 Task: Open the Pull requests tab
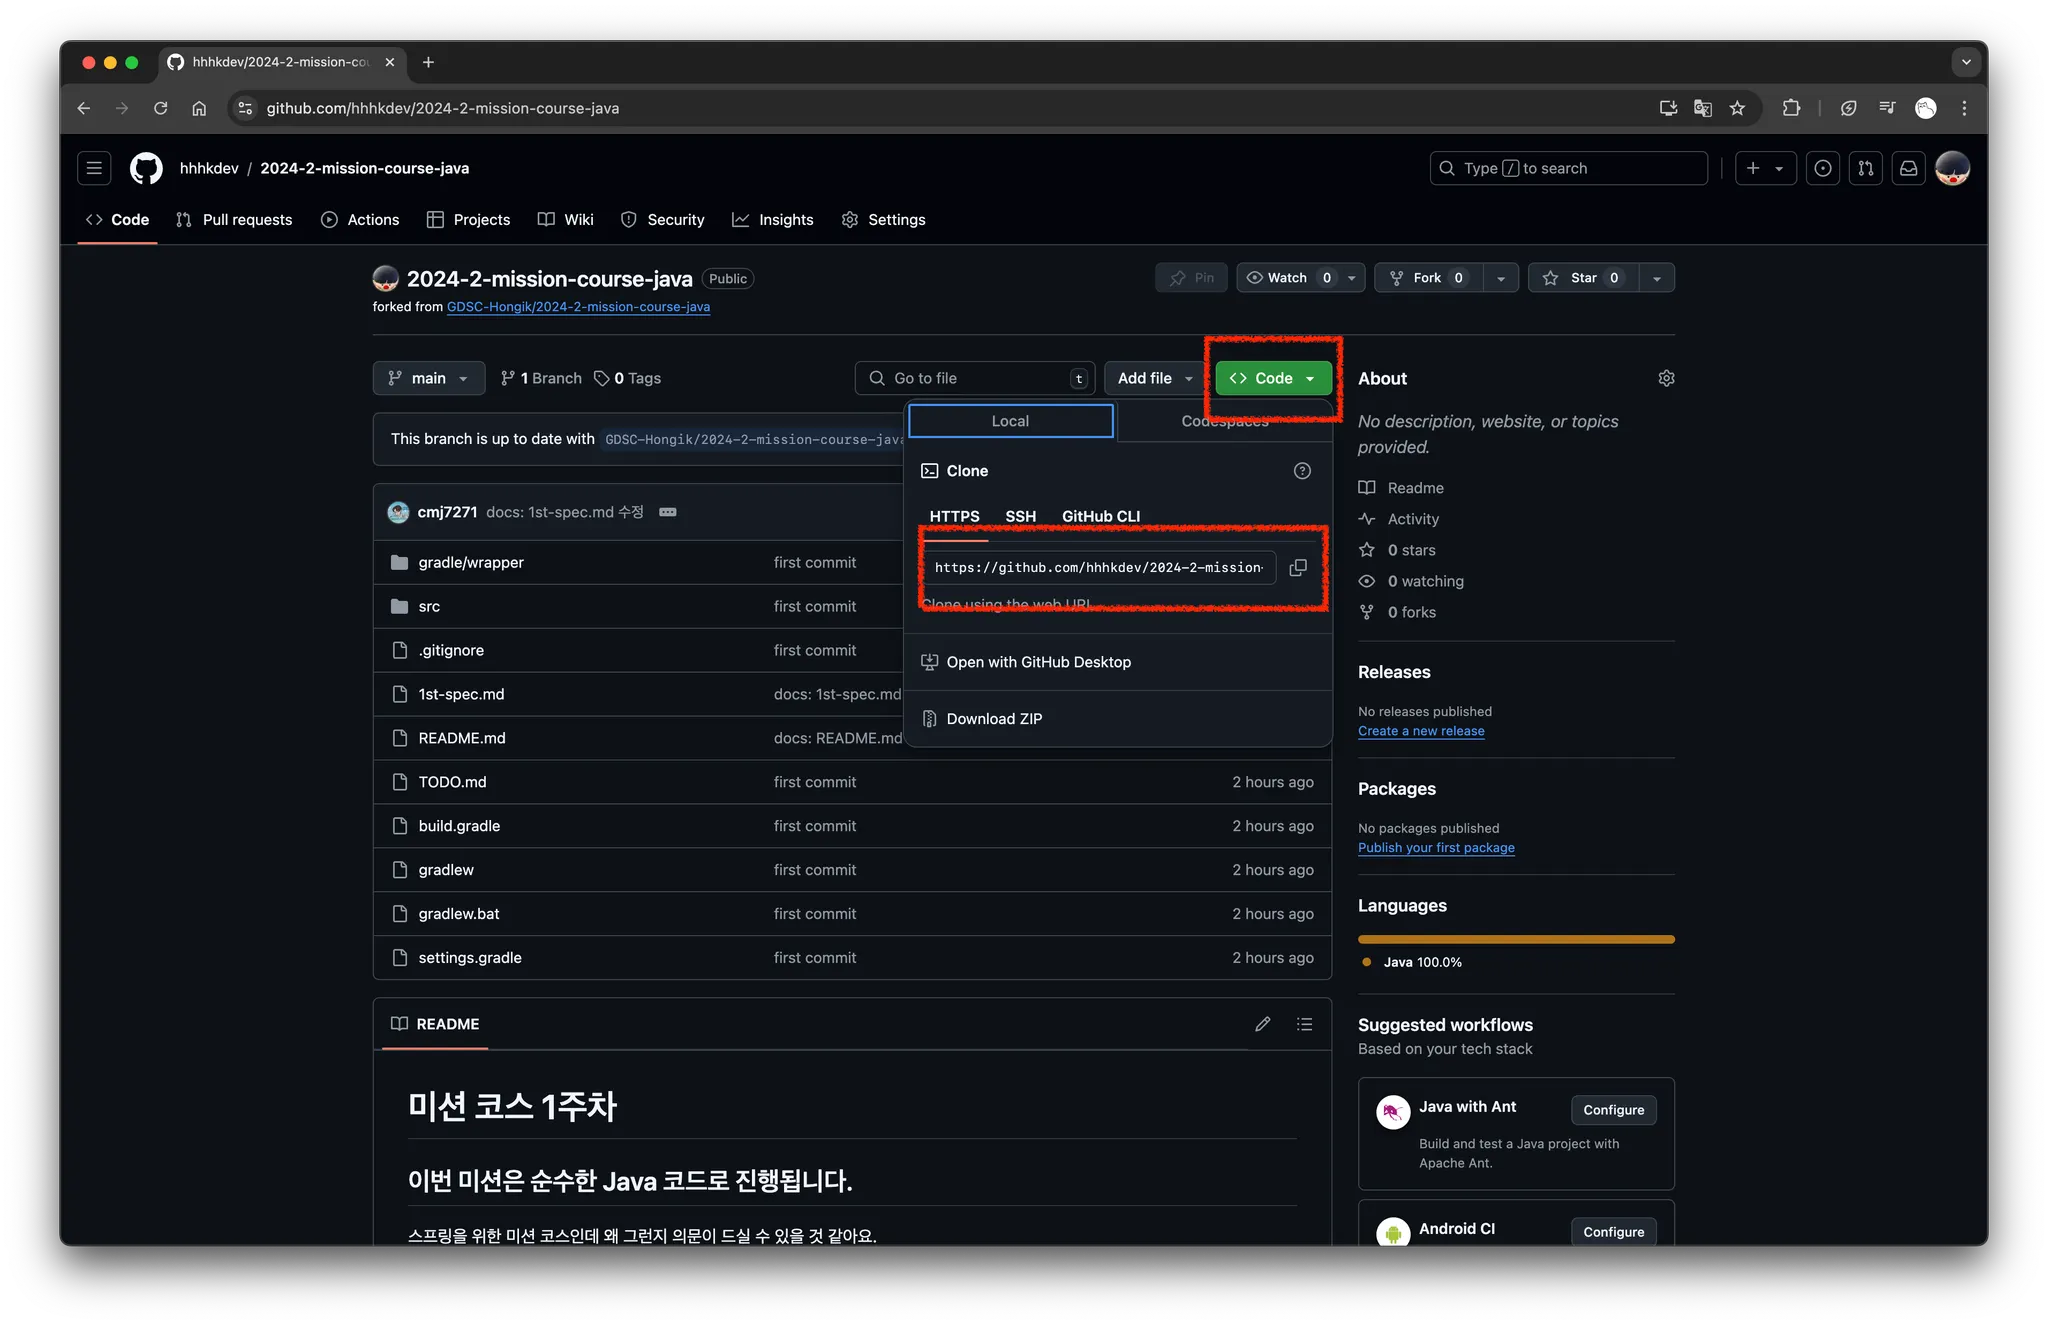(x=235, y=220)
